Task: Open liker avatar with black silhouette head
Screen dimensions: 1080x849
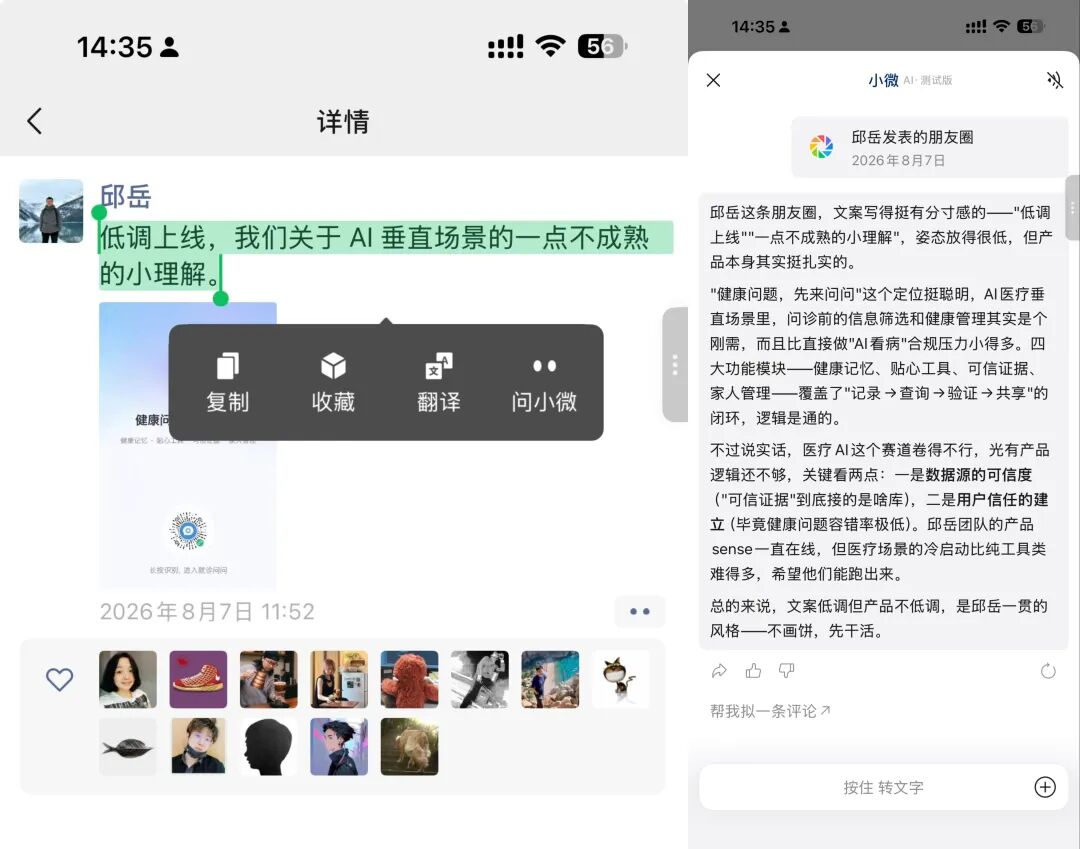Action: 269,747
